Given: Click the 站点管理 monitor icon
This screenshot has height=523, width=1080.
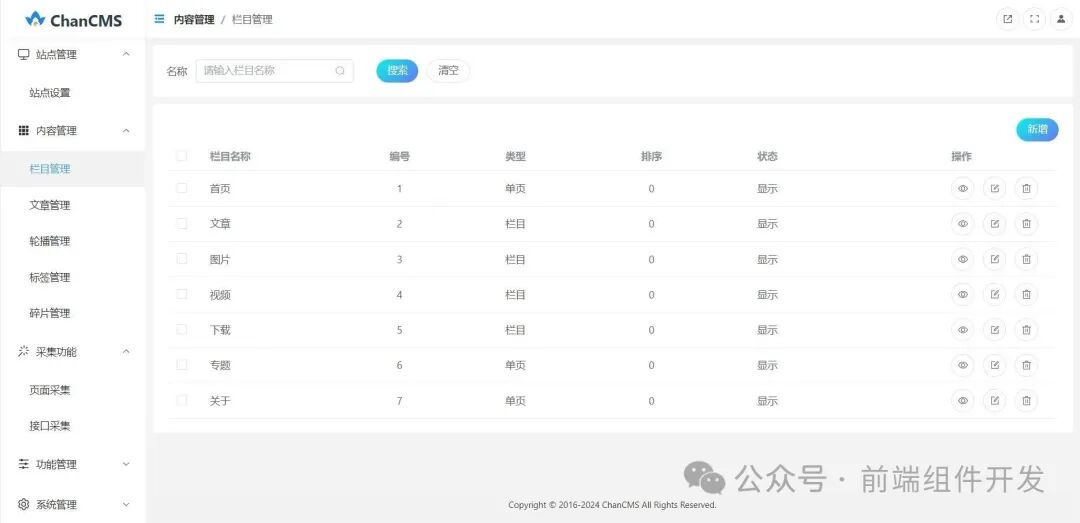Looking at the screenshot, I should point(23,54).
